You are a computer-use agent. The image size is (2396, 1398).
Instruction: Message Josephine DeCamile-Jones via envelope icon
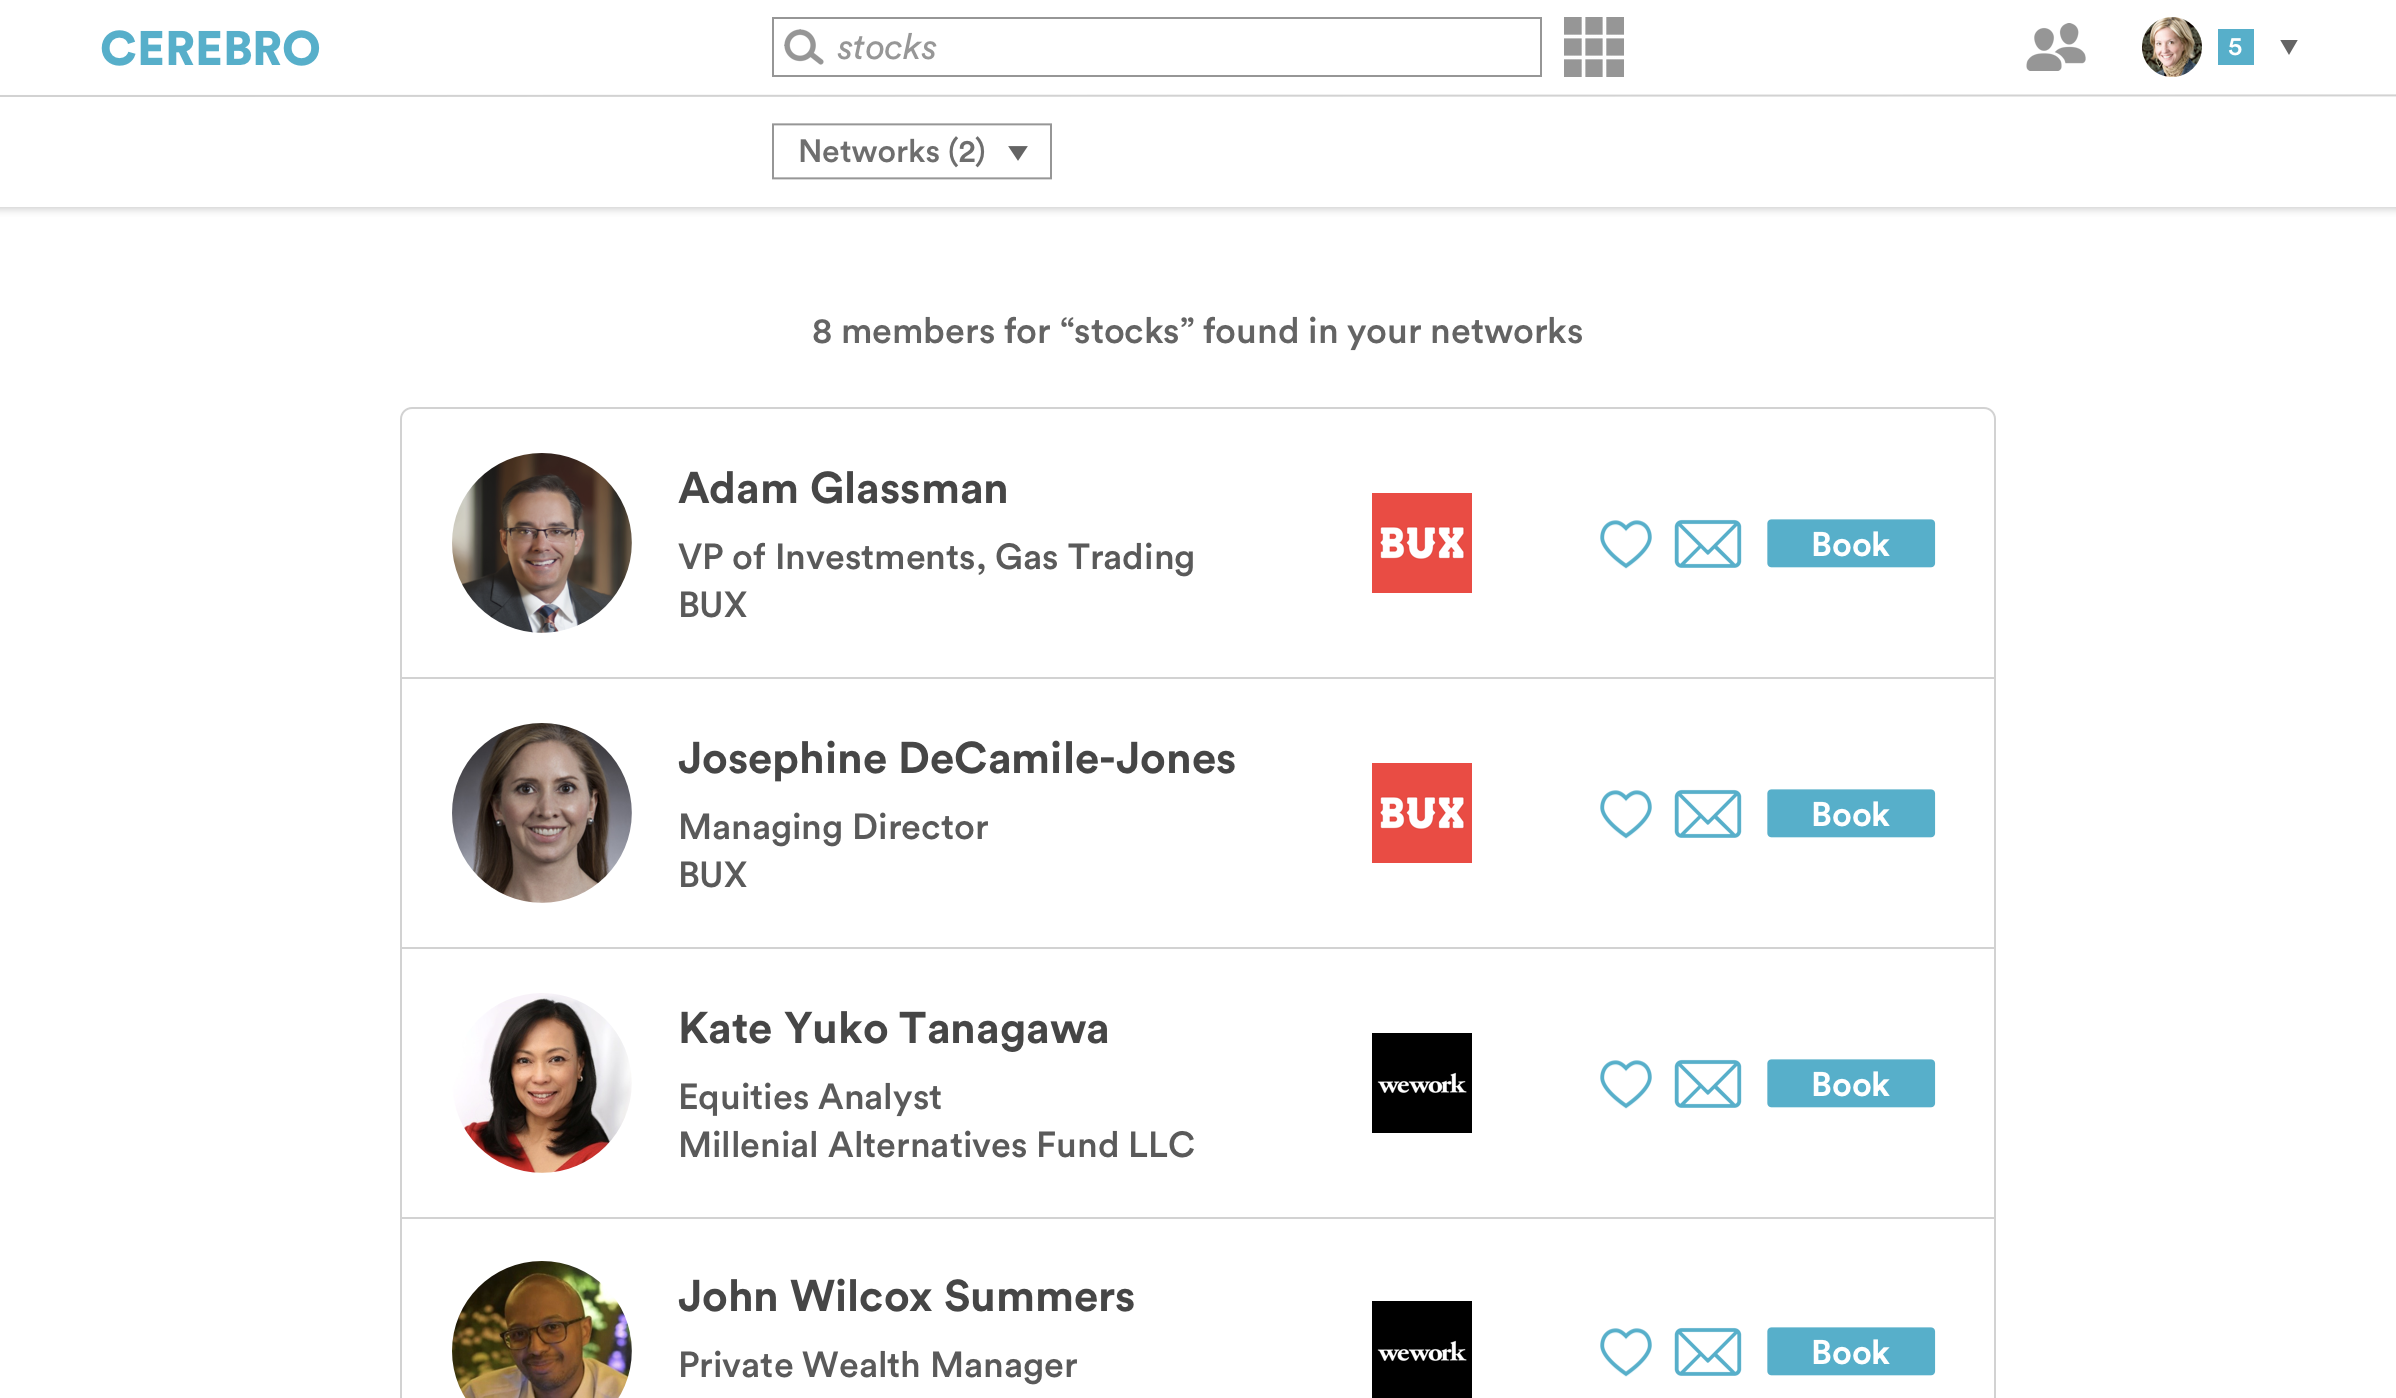pyautogui.click(x=1707, y=814)
